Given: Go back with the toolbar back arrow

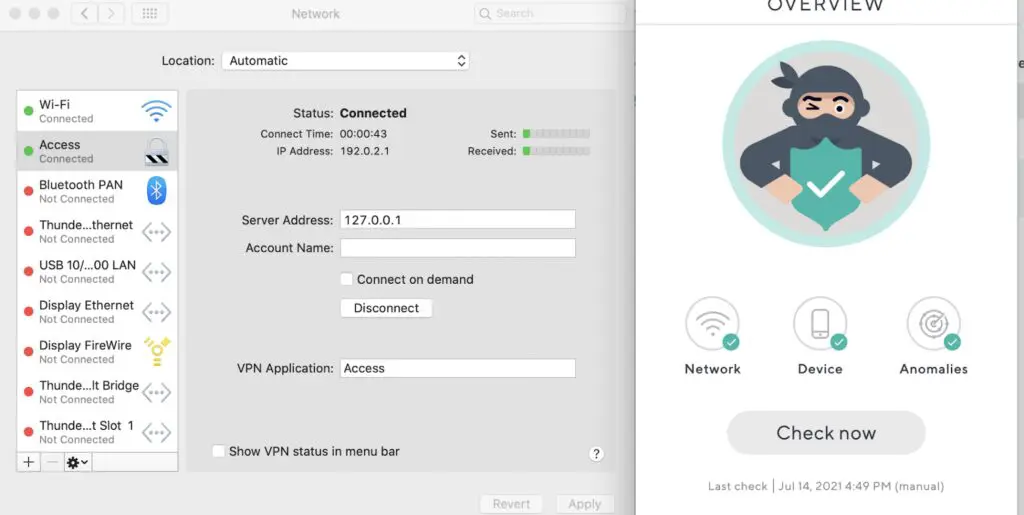Looking at the screenshot, I should [x=84, y=14].
